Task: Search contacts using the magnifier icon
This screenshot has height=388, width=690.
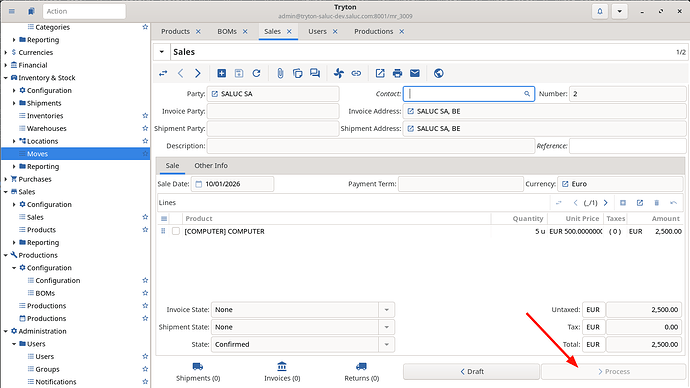Action: pos(527,94)
